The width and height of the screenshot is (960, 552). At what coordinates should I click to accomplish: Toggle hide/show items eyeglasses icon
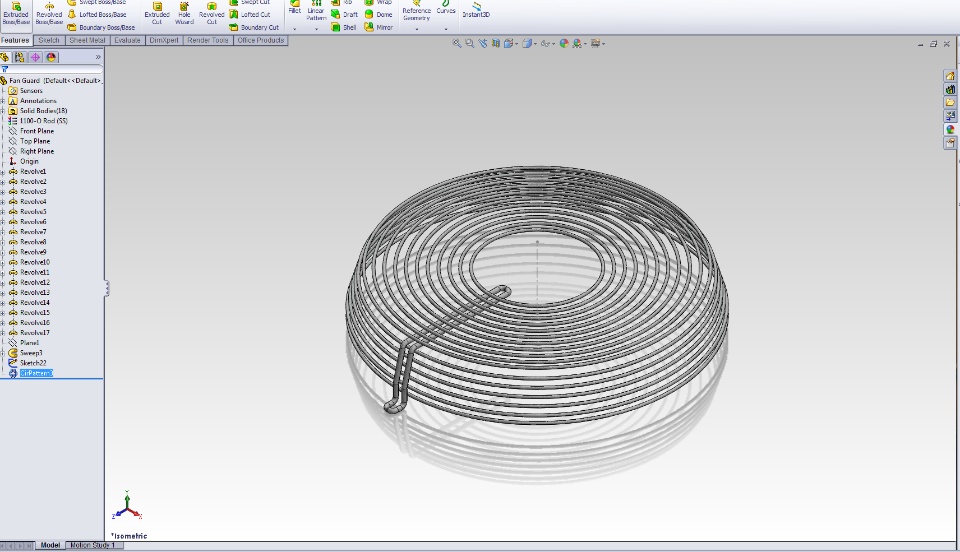click(x=546, y=44)
